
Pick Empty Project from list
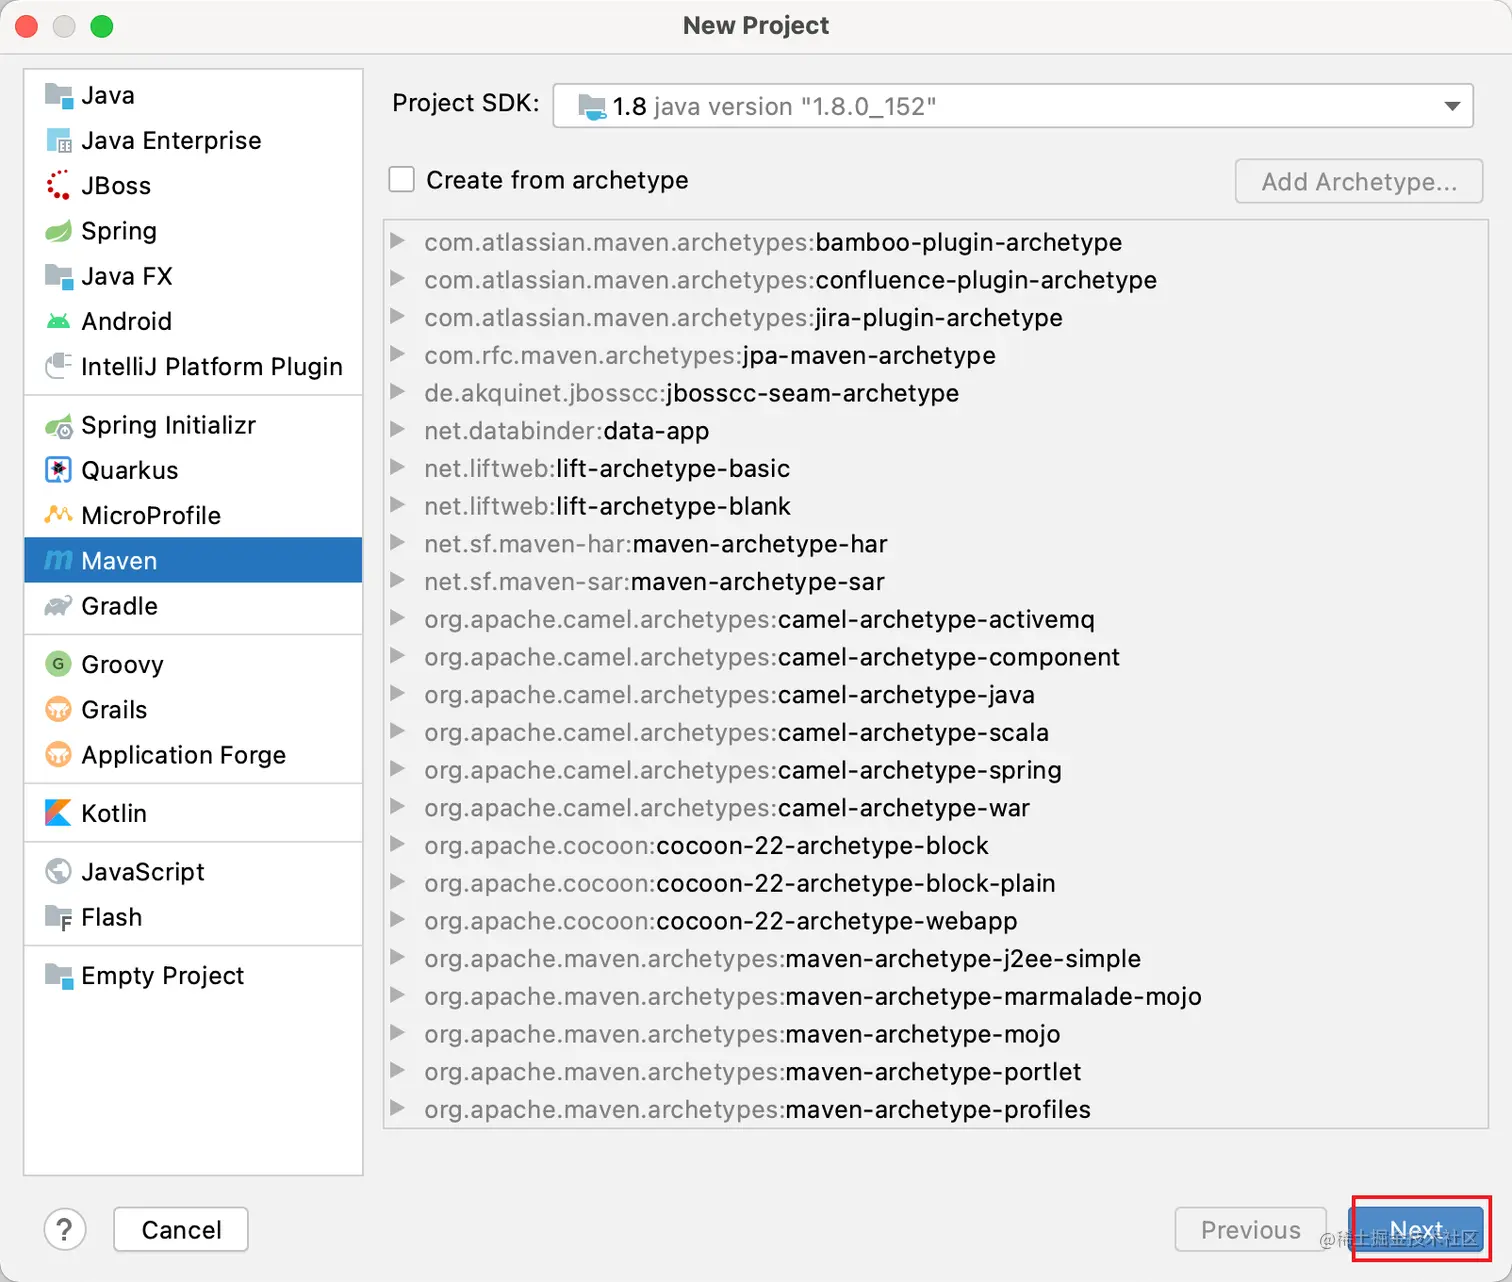[x=193, y=976]
